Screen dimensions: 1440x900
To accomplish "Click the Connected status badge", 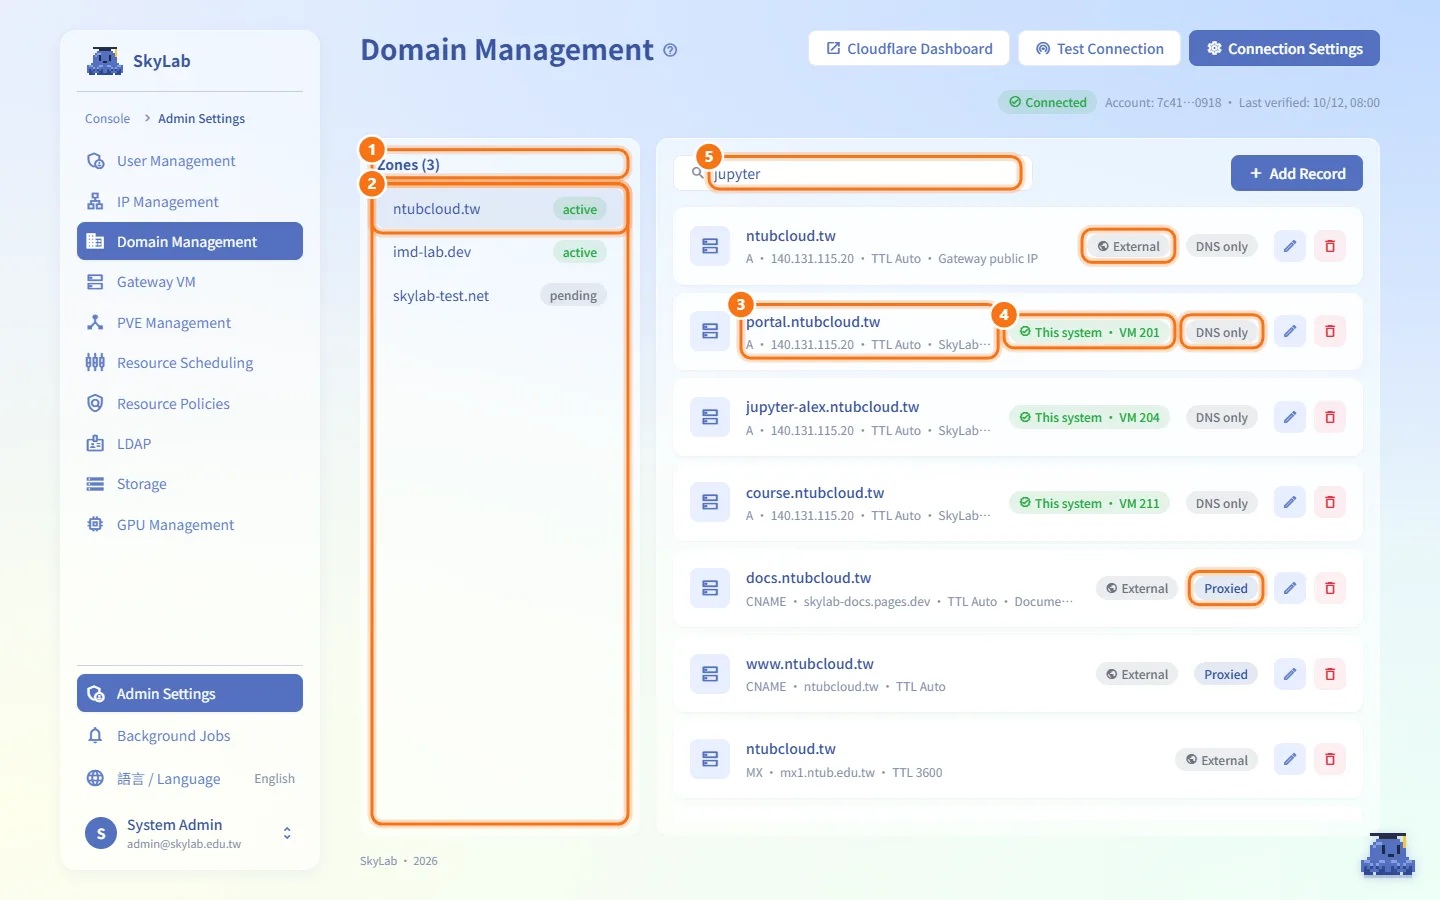I will [x=1047, y=102].
